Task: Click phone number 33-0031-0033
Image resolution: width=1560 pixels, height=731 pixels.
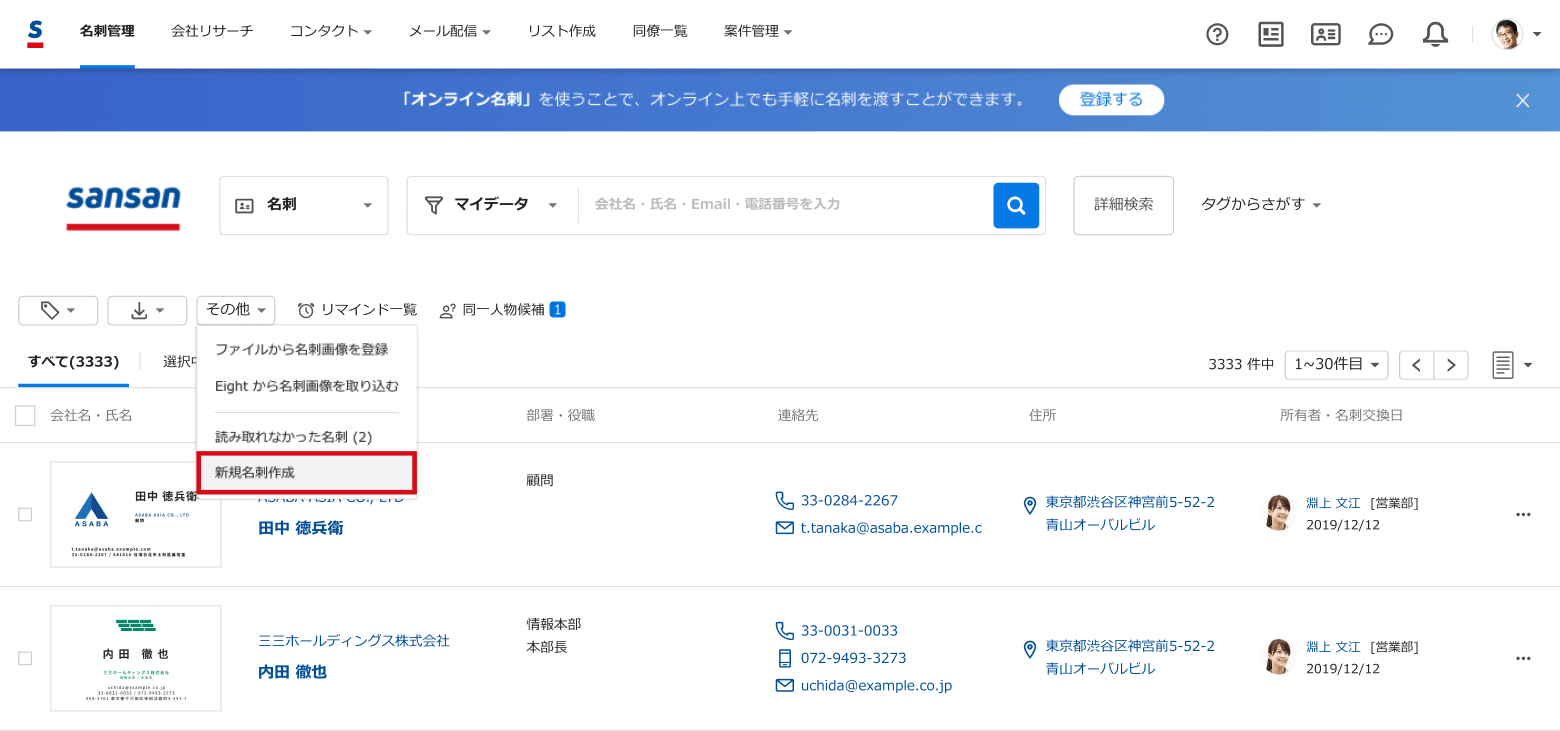Action: point(850,631)
